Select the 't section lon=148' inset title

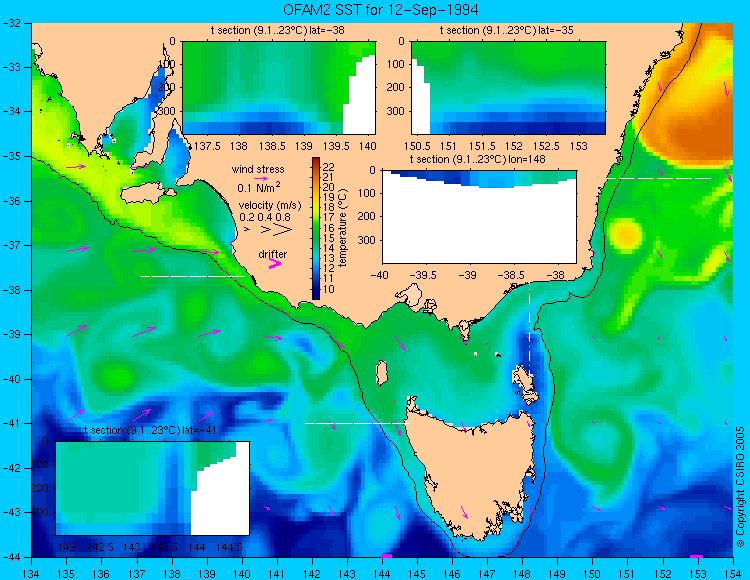coord(477,159)
